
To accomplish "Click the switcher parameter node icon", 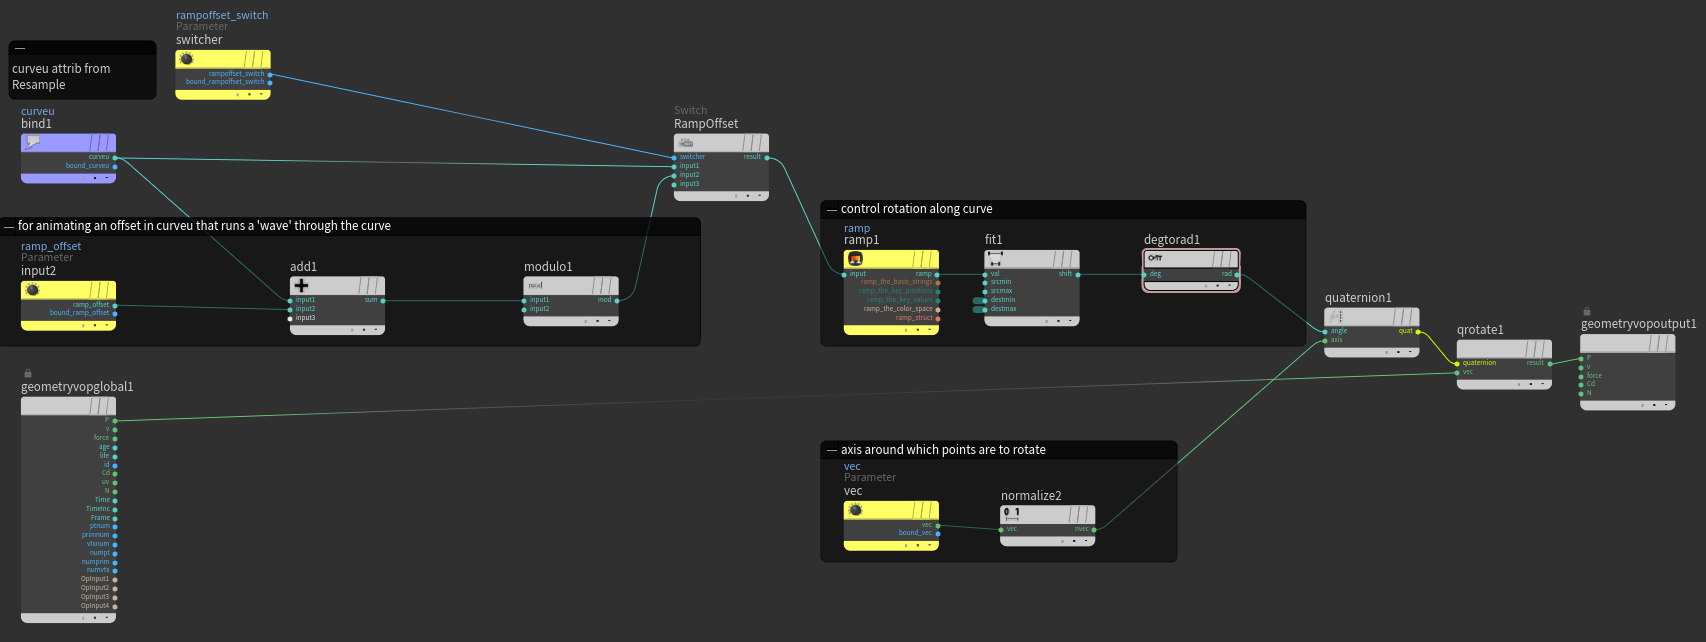I will 186,60.
